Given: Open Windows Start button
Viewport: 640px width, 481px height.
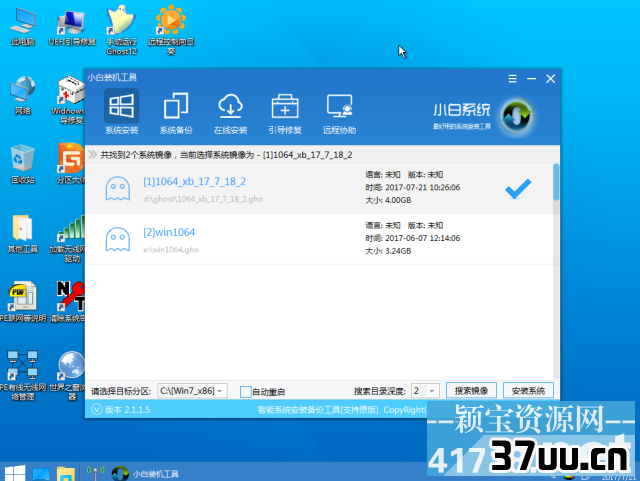Looking at the screenshot, I should click(15, 473).
